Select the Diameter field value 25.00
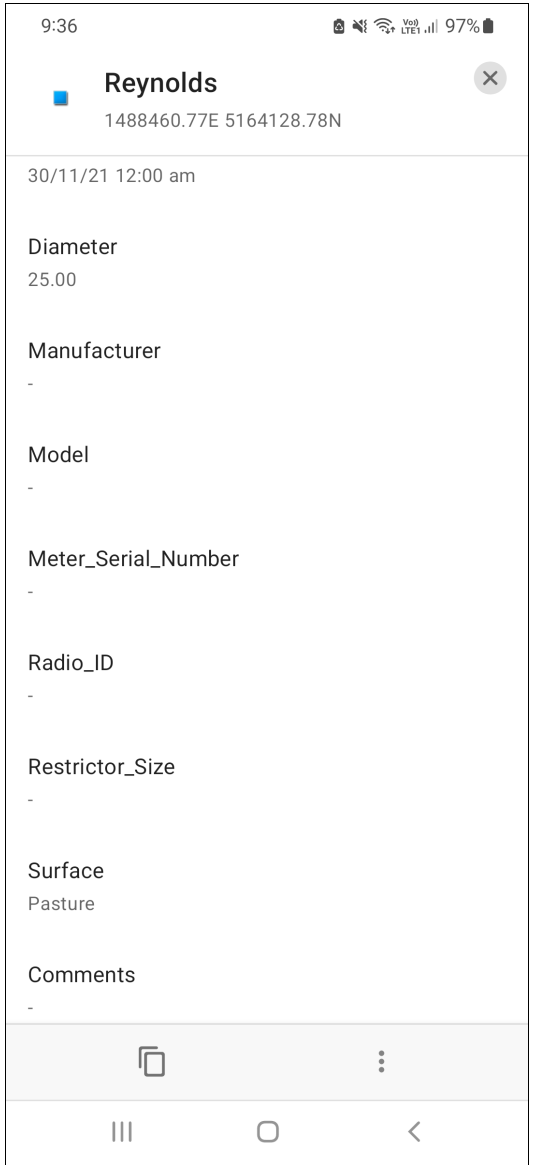Screen dimensions: 536x1165 pyautogui.click(x=52, y=280)
